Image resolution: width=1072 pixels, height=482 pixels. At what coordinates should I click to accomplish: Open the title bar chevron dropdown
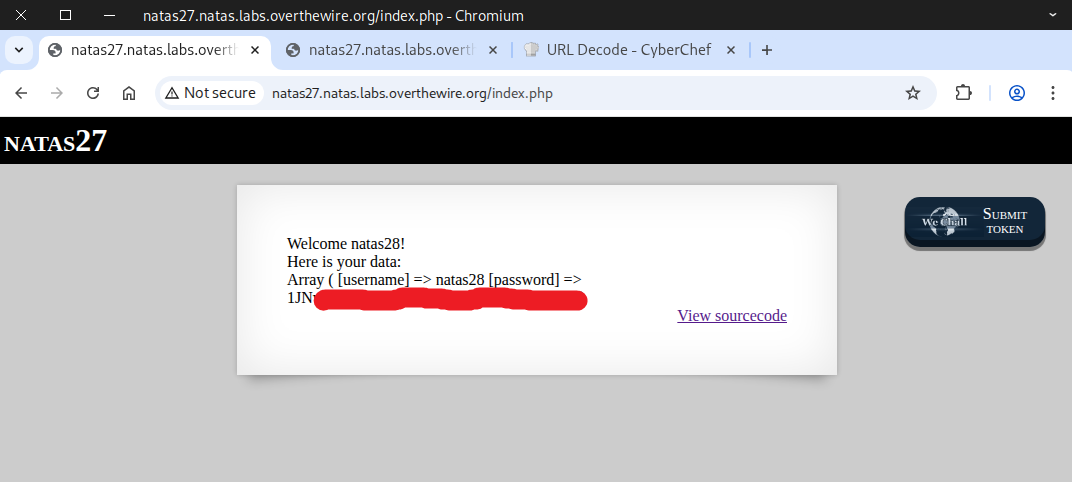(x=1052, y=16)
